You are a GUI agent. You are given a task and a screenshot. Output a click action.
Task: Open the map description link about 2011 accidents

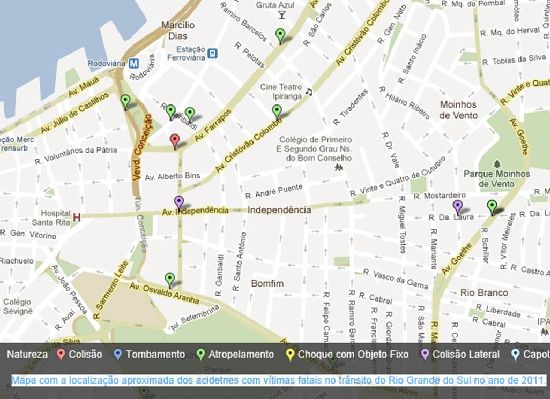click(x=279, y=380)
